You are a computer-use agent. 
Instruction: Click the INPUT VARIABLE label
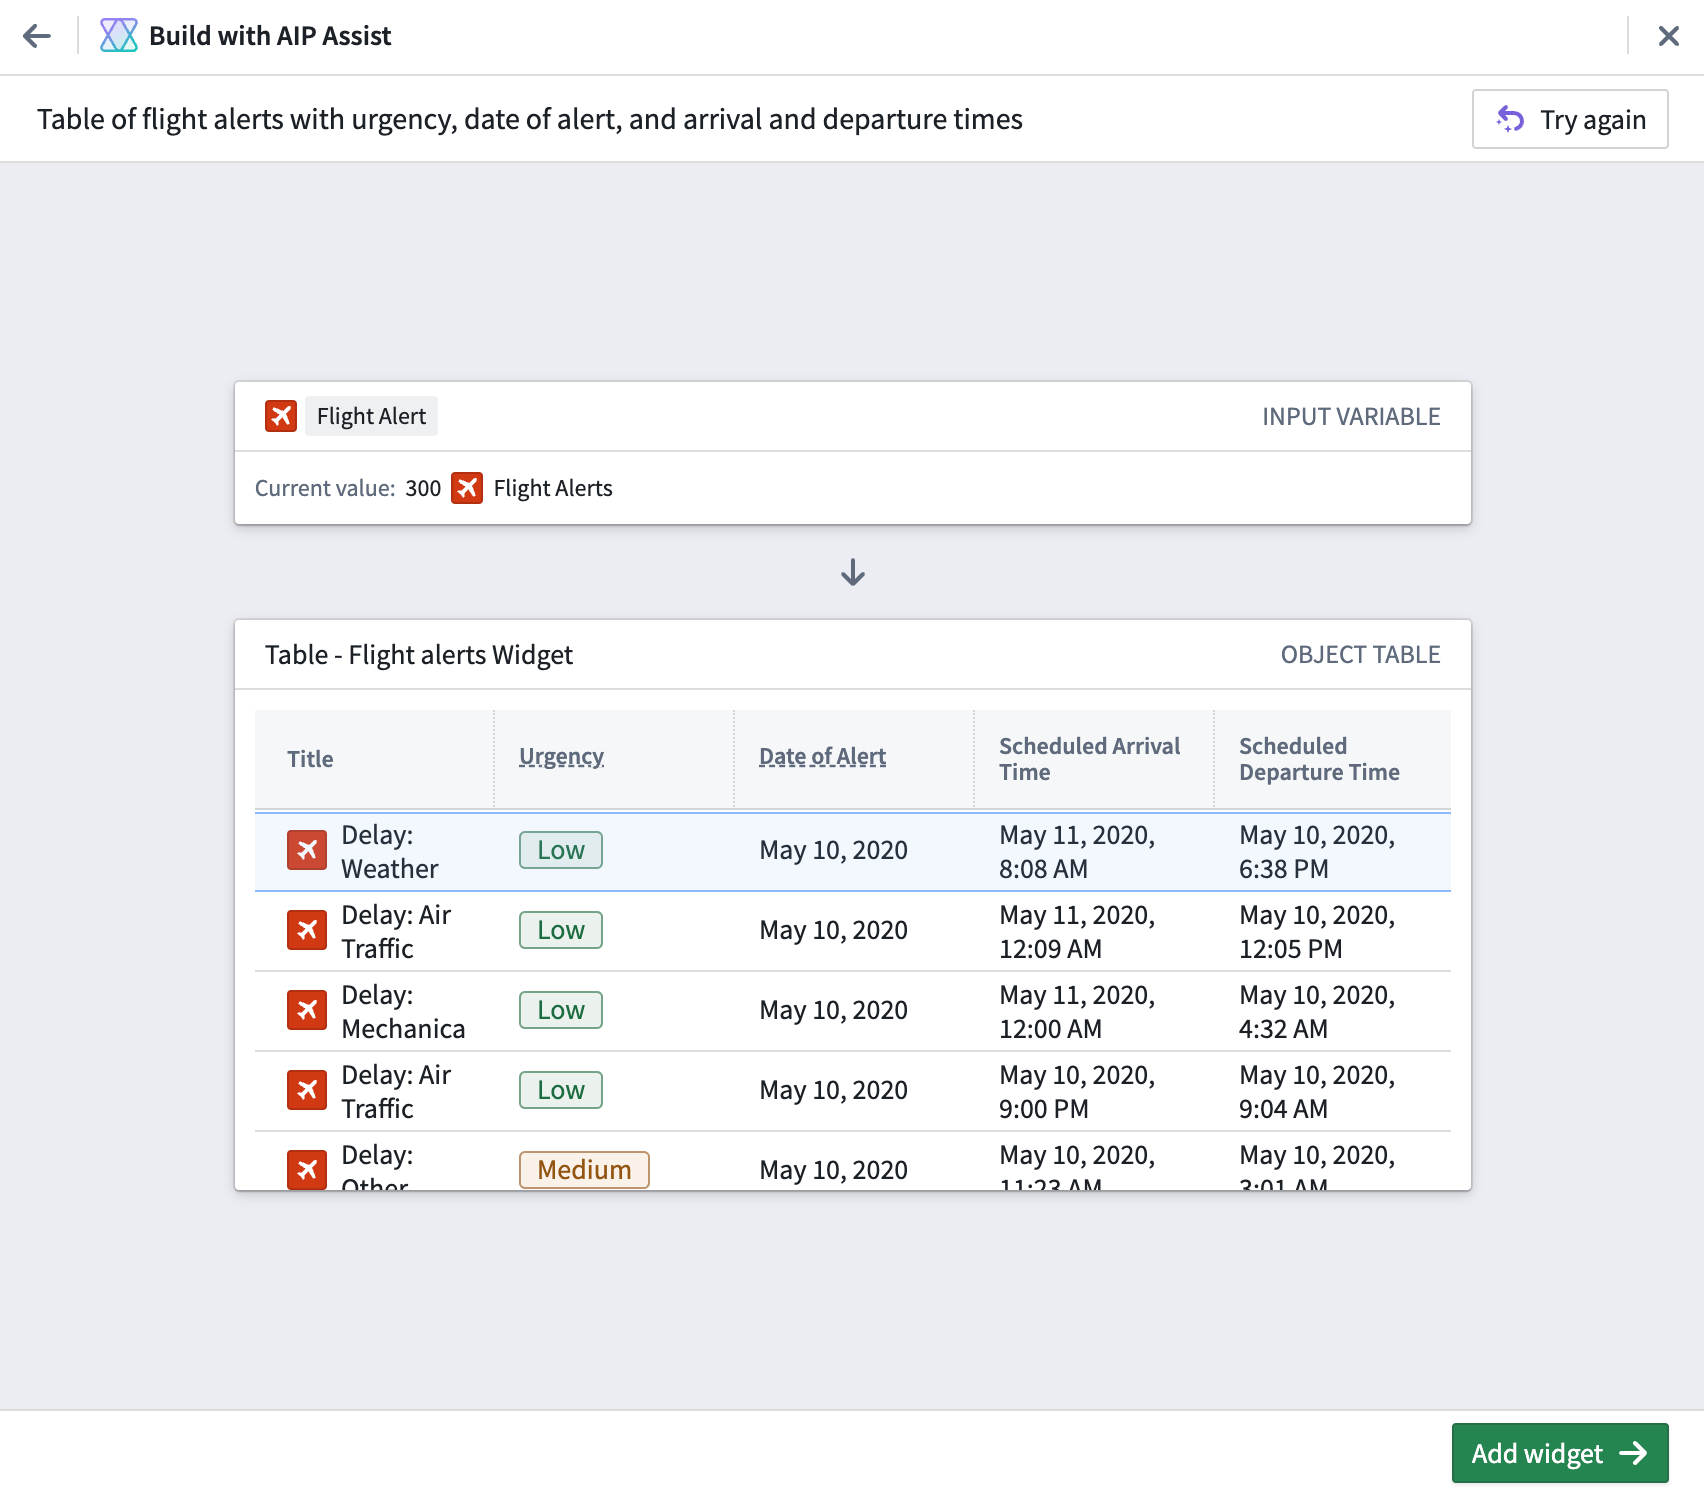pyautogui.click(x=1351, y=416)
